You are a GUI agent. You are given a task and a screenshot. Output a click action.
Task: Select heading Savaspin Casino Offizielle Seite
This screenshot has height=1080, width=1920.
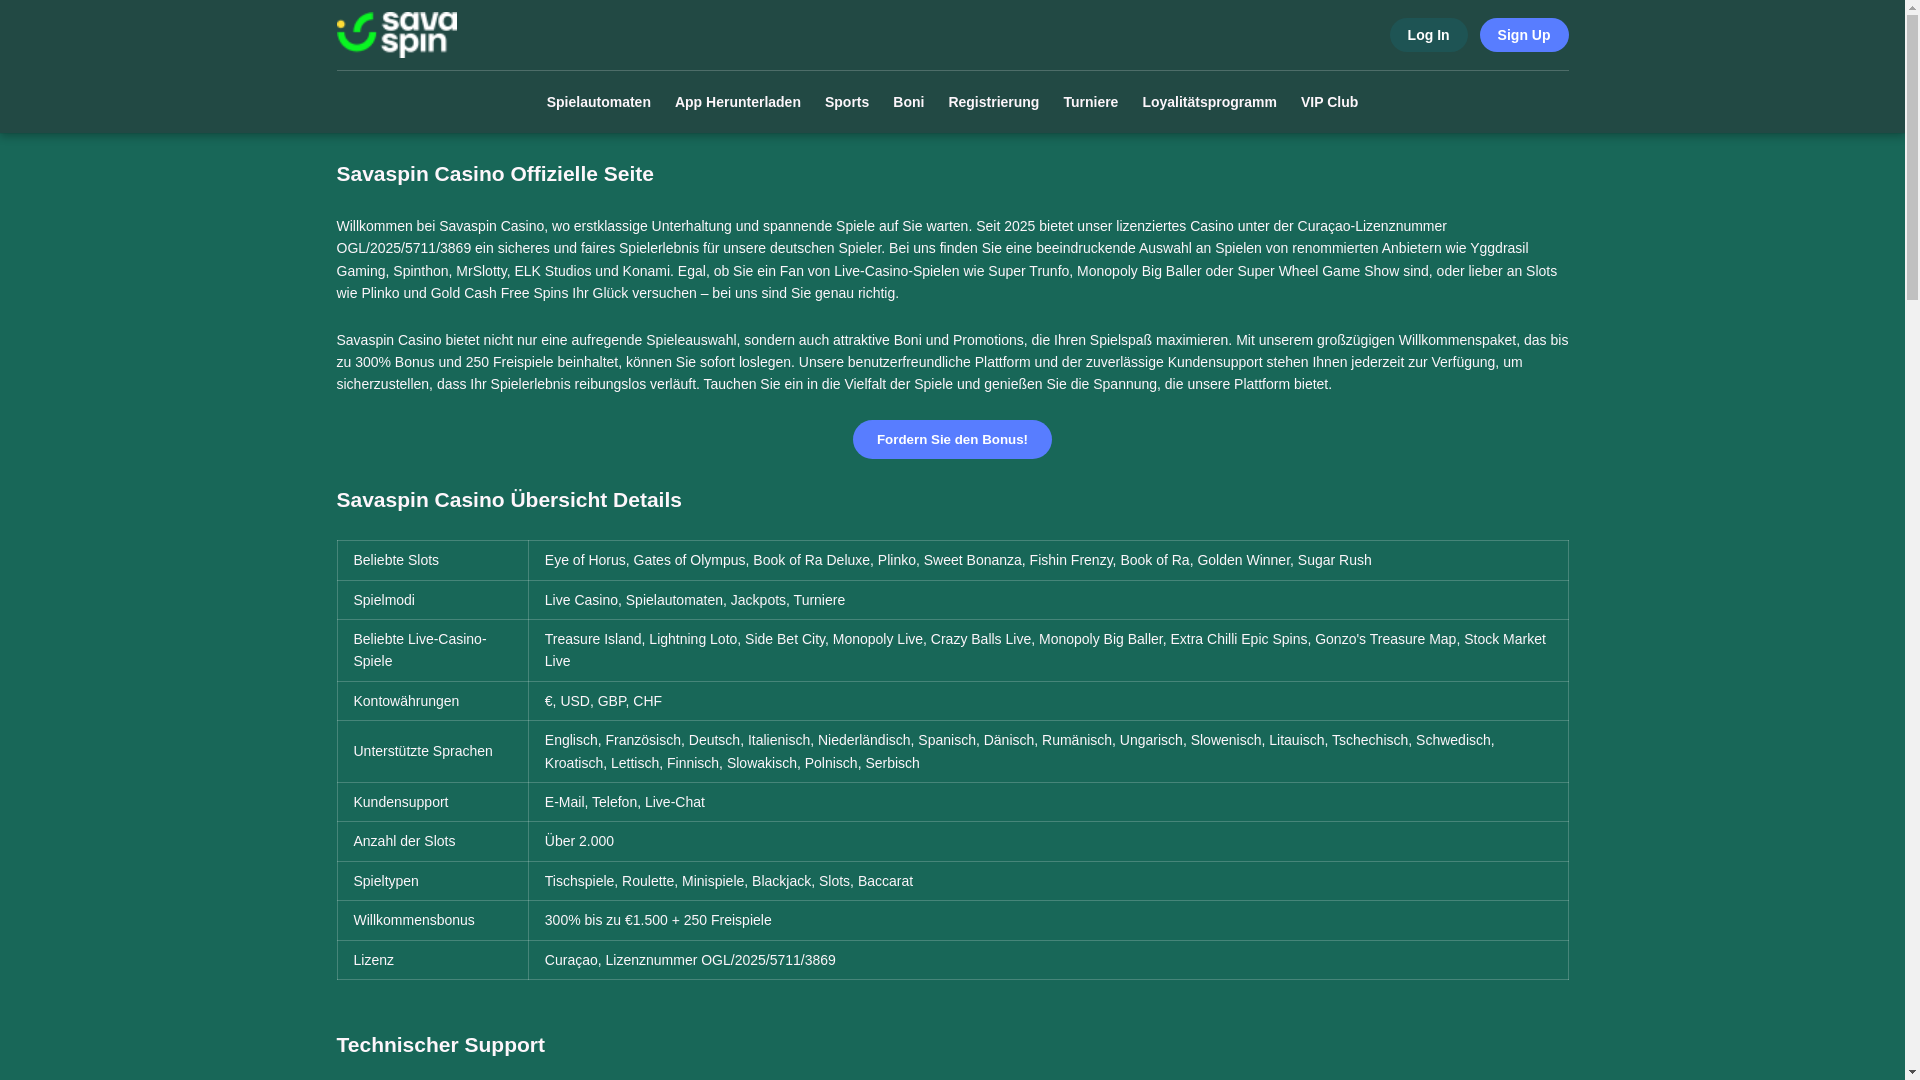tap(495, 174)
